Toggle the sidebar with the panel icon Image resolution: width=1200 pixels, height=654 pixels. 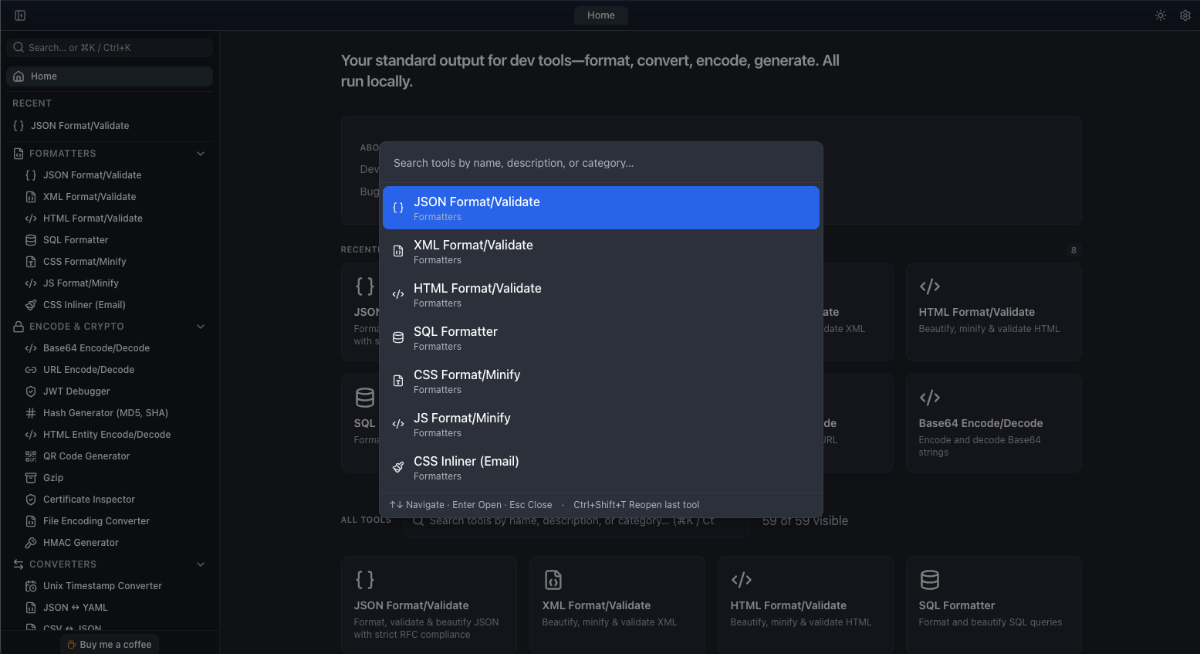click(19, 15)
